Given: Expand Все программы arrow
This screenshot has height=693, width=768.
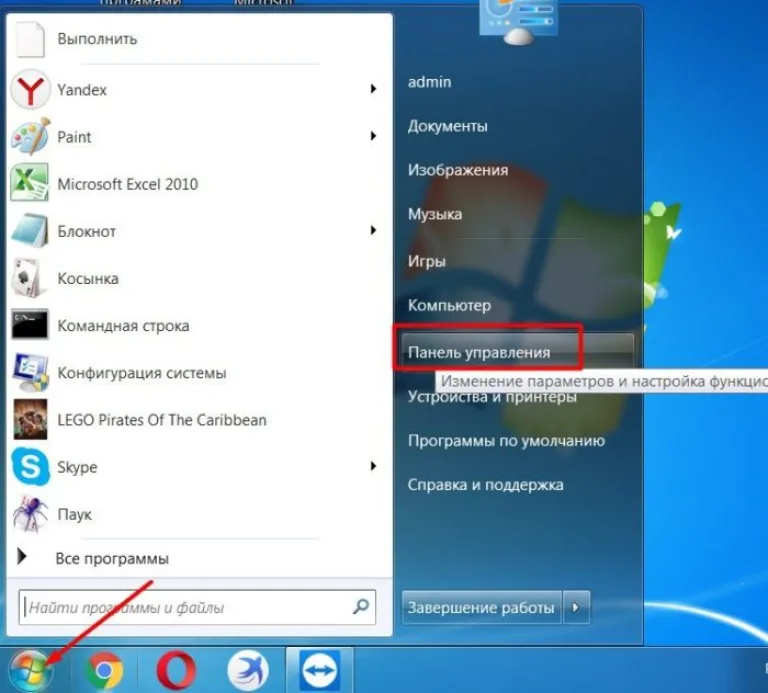Looking at the screenshot, I should point(22,556).
